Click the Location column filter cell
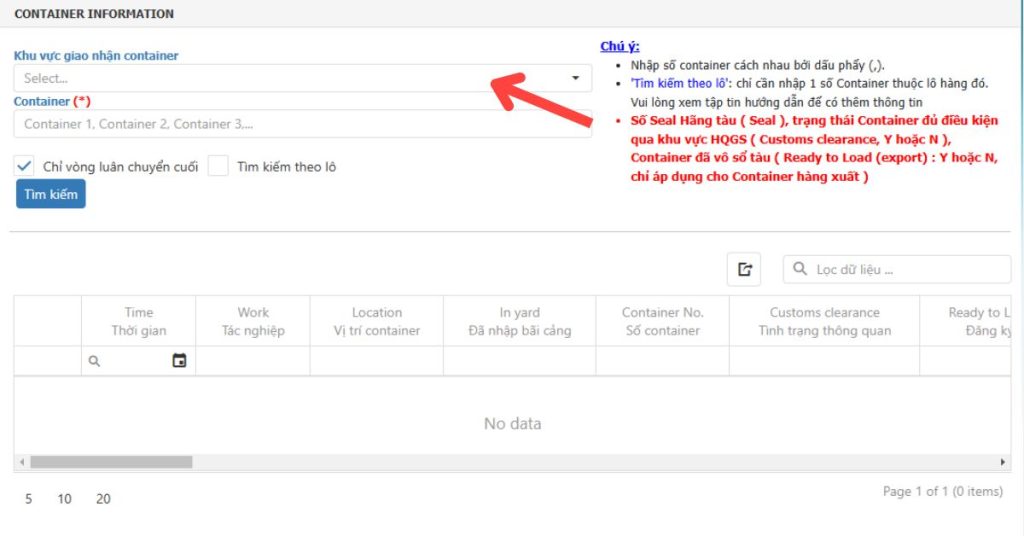The height and width of the screenshot is (536, 1024). pos(377,361)
